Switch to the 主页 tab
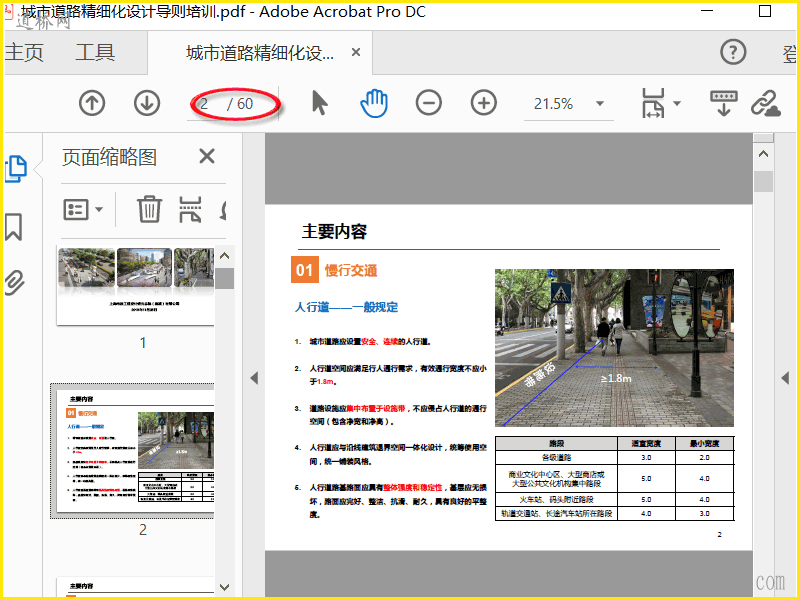 pyautogui.click(x=24, y=53)
